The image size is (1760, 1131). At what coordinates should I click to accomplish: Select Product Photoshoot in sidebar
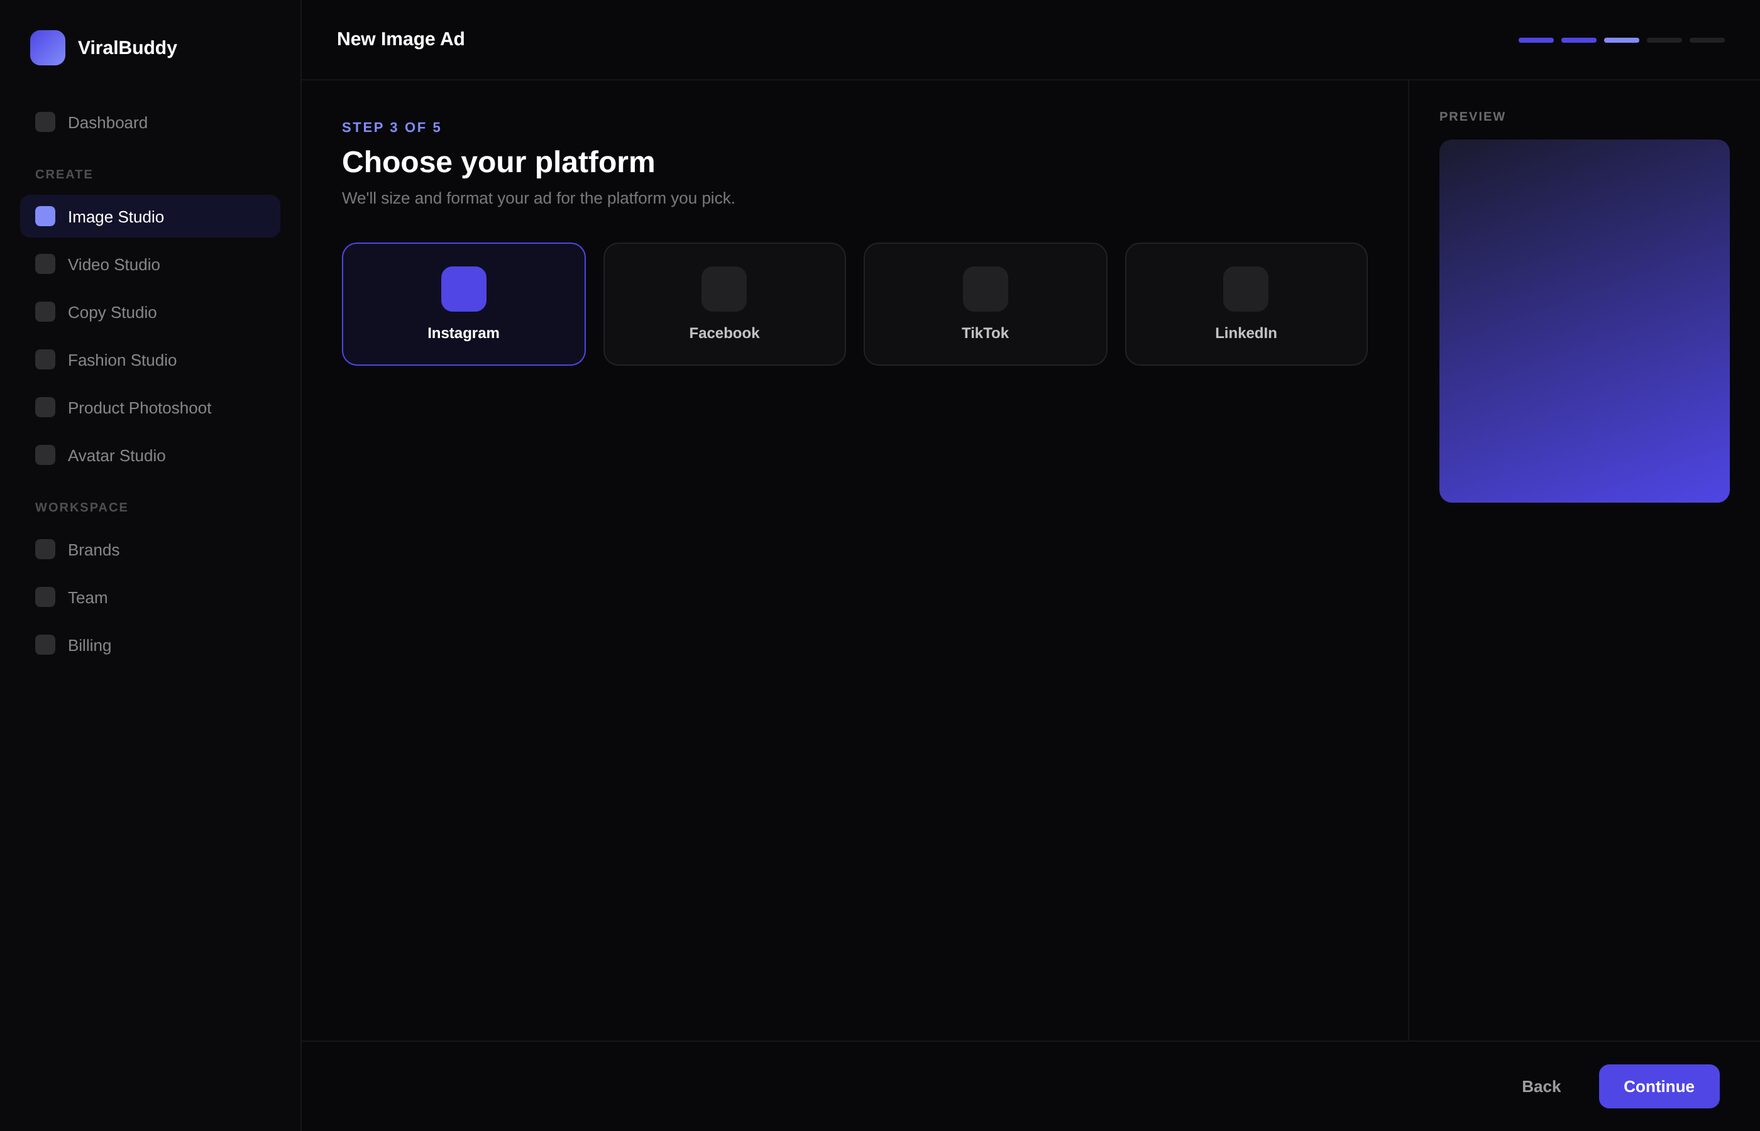(150, 407)
